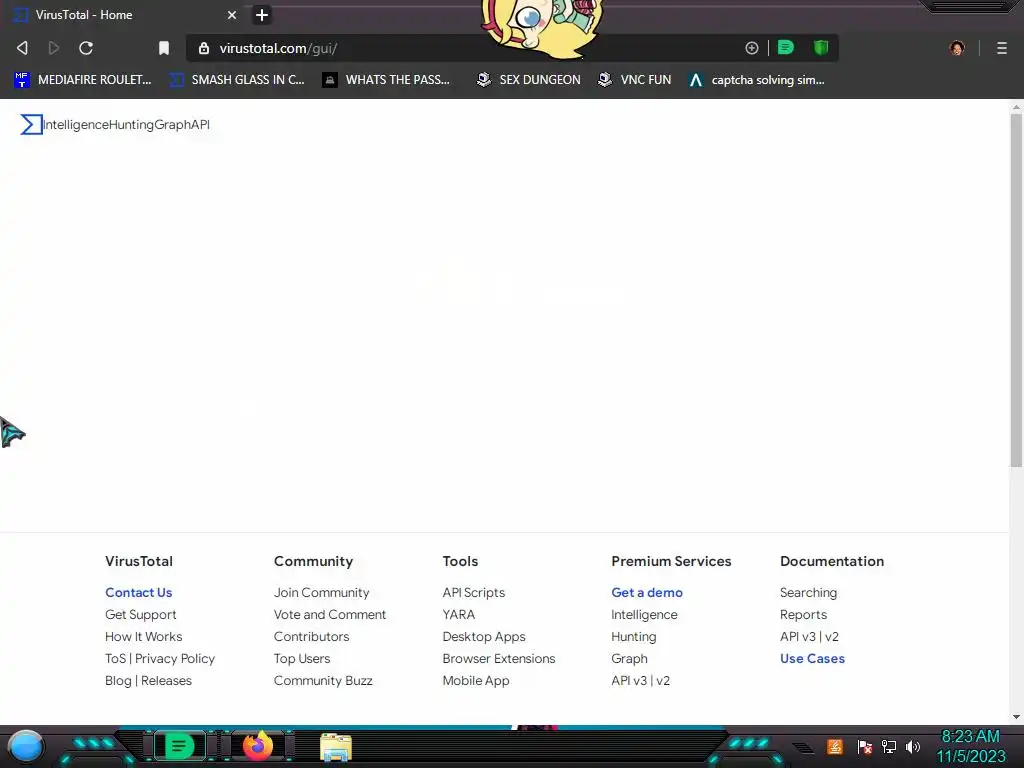This screenshot has height=768, width=1024.
Task: Open Community Buzz link
Action: click(323, 680)
